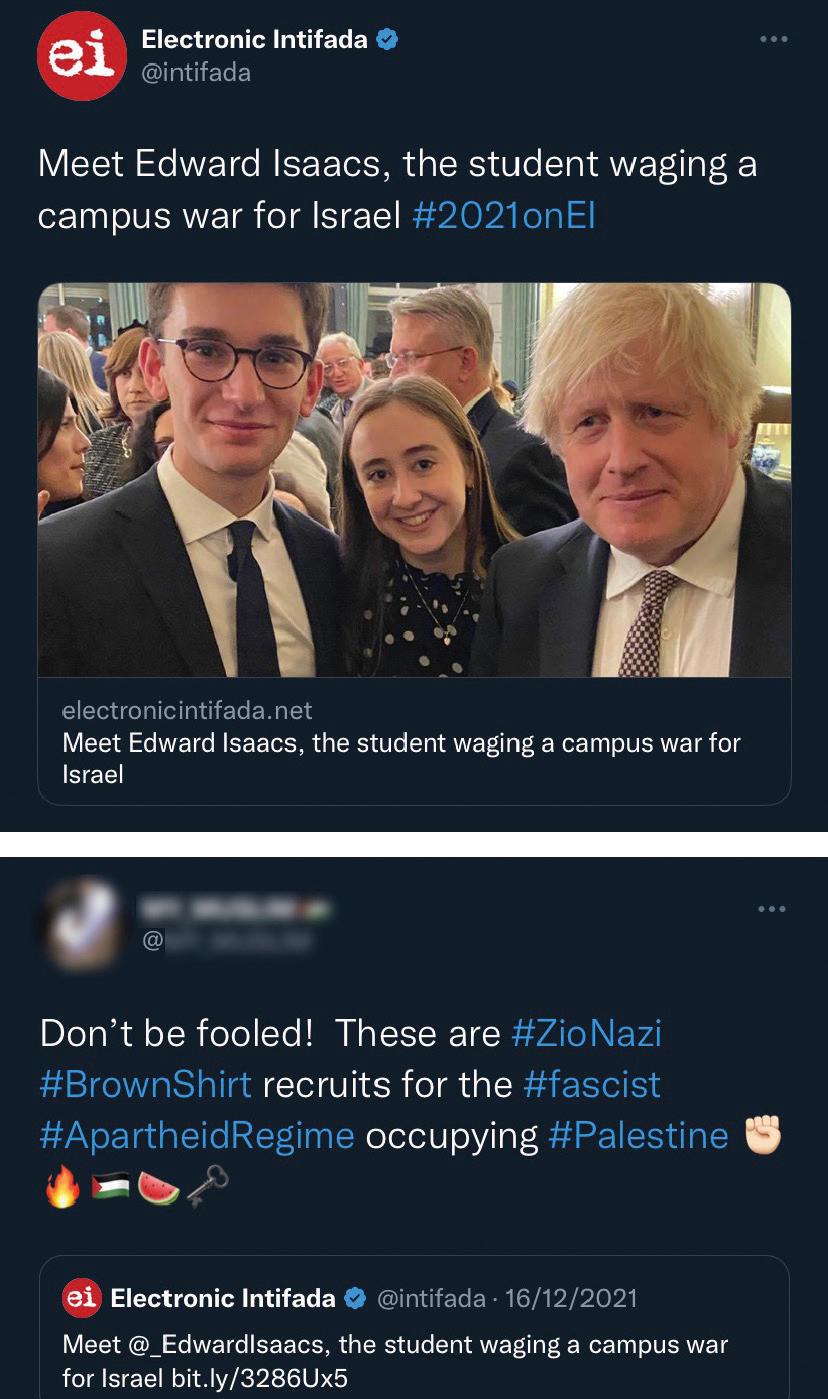Image resolution: width=828 pixels, height=1399 pixels.
Task: Open the #2021onEI hashtag
Action: [x=503, y=216]
